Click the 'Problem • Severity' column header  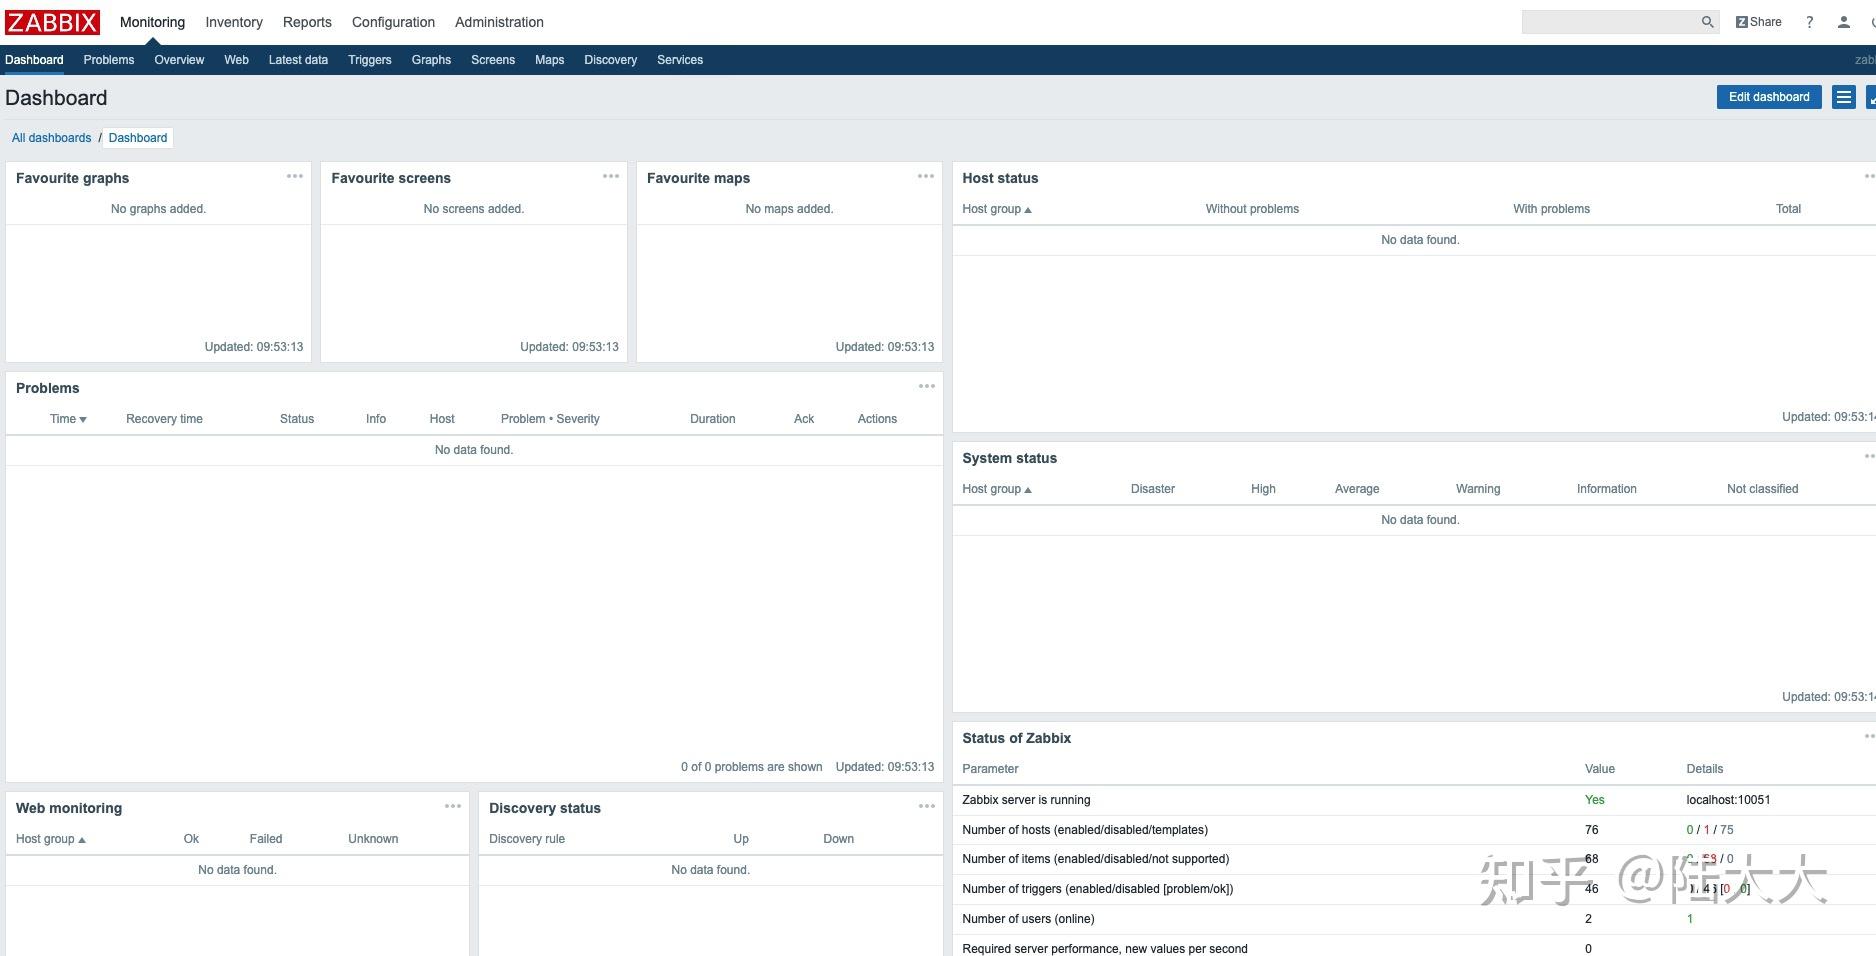[x=550, y=419]
